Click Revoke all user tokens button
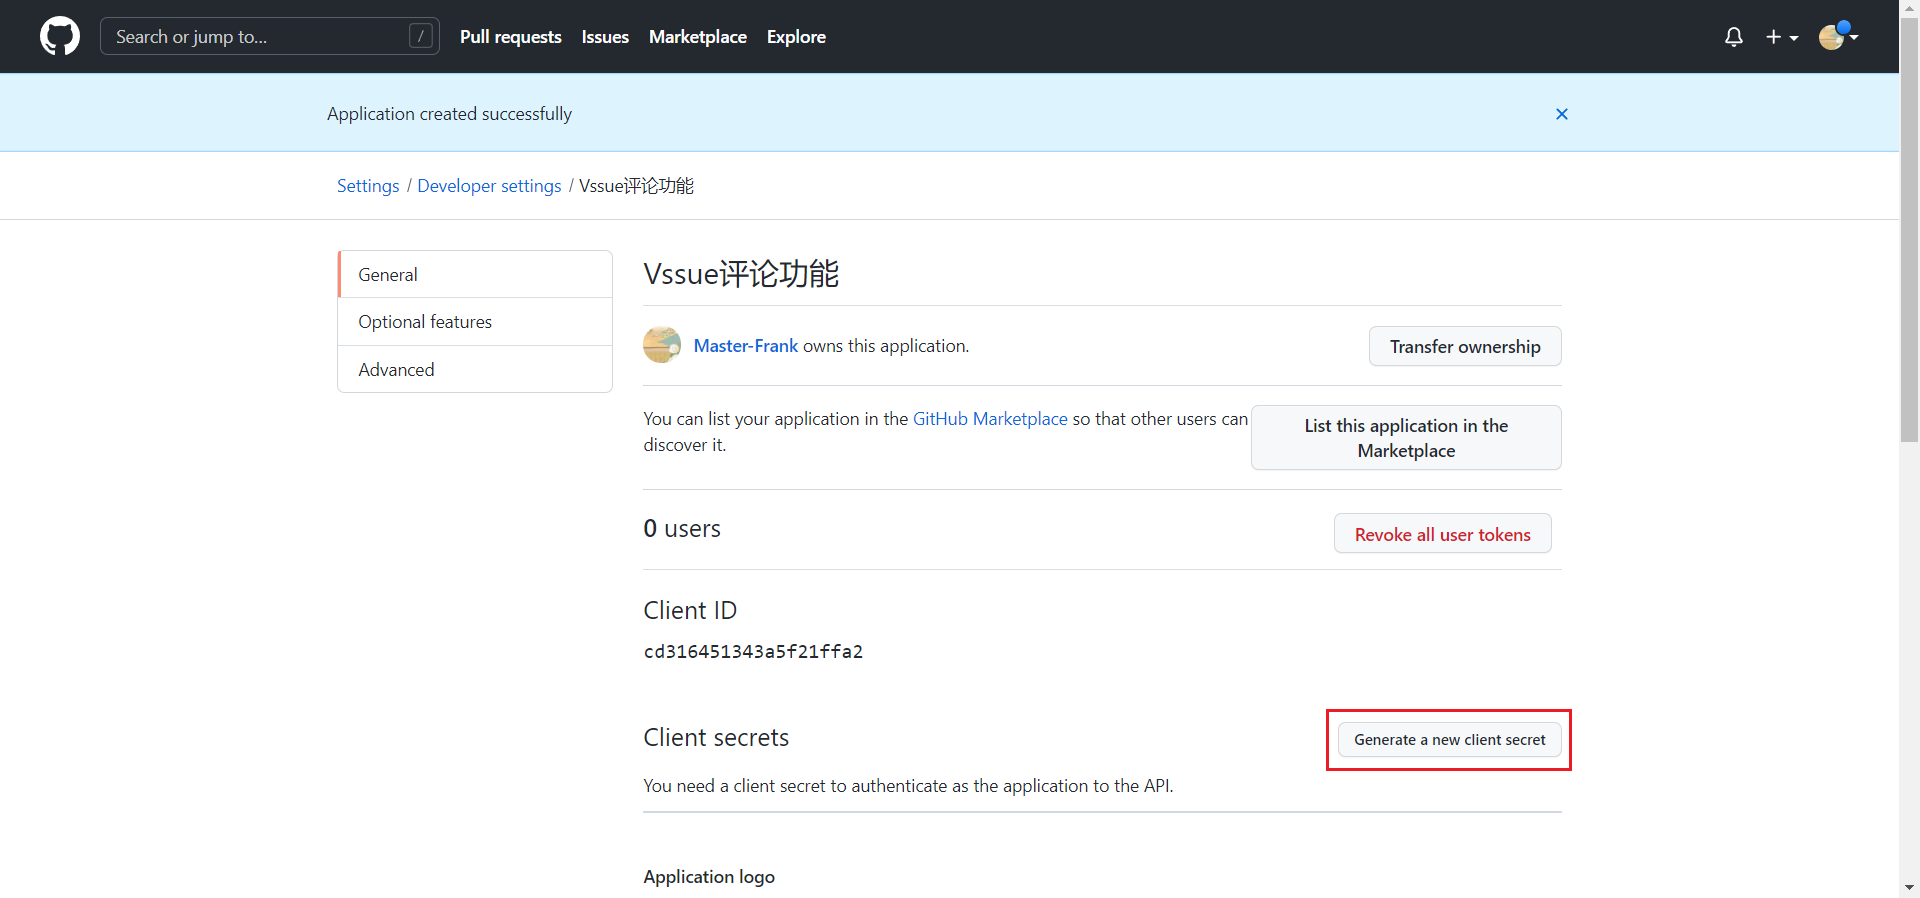The image size is (1920, 898). point(1442,534)
